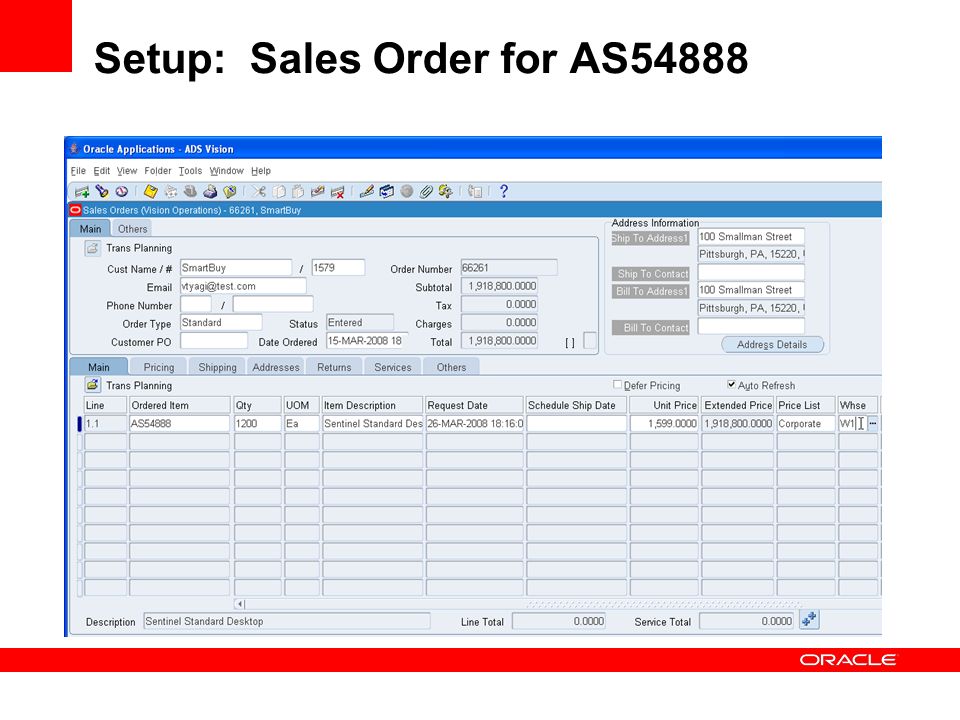Viewport: 960px width, 720px height.
Task: Select the header Main tab
Action: 90,229
